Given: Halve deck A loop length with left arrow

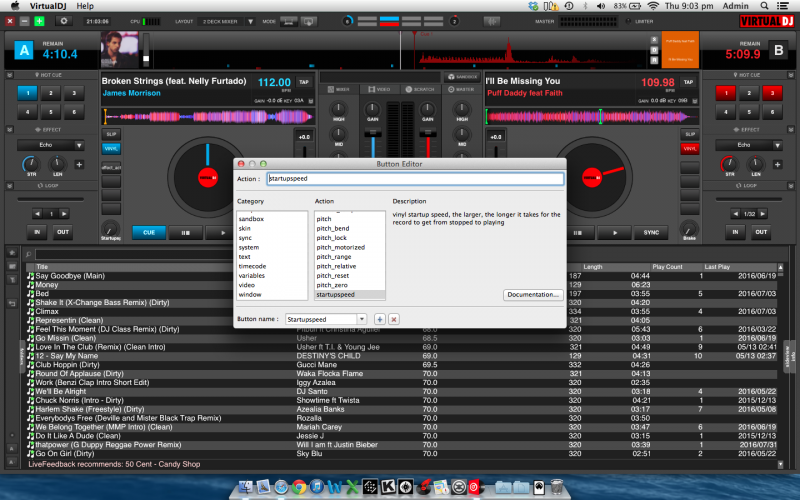Looking at the screenshot, I should pos(37,214).
